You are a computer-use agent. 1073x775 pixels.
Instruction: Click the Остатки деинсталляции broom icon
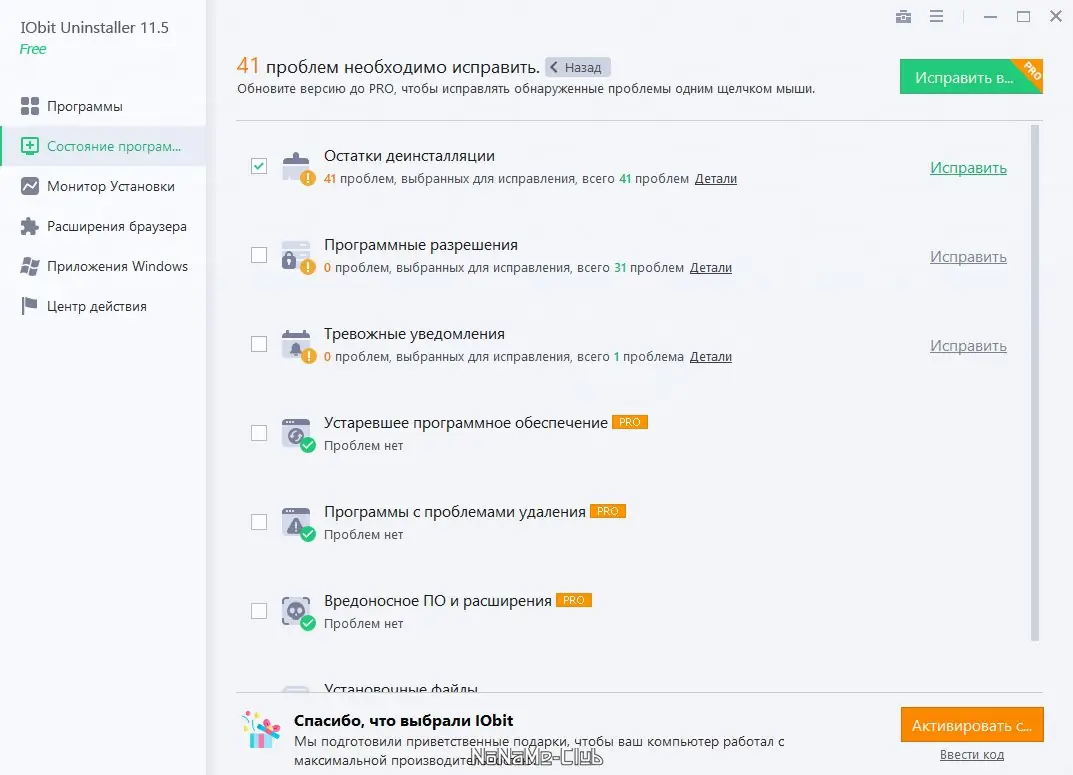296,168
